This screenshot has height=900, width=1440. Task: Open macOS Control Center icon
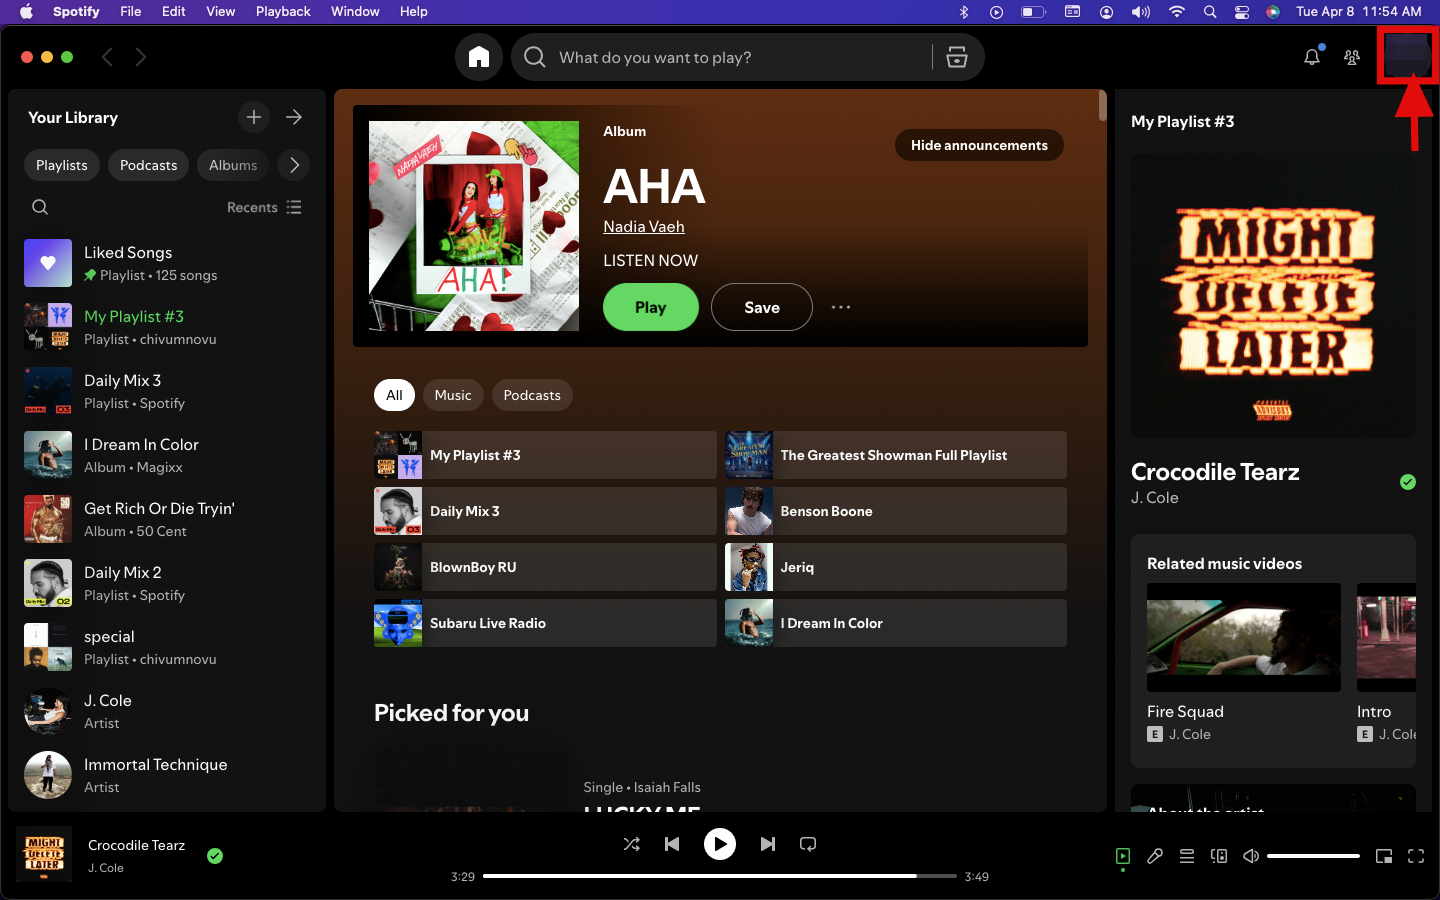pos(1242,12)
